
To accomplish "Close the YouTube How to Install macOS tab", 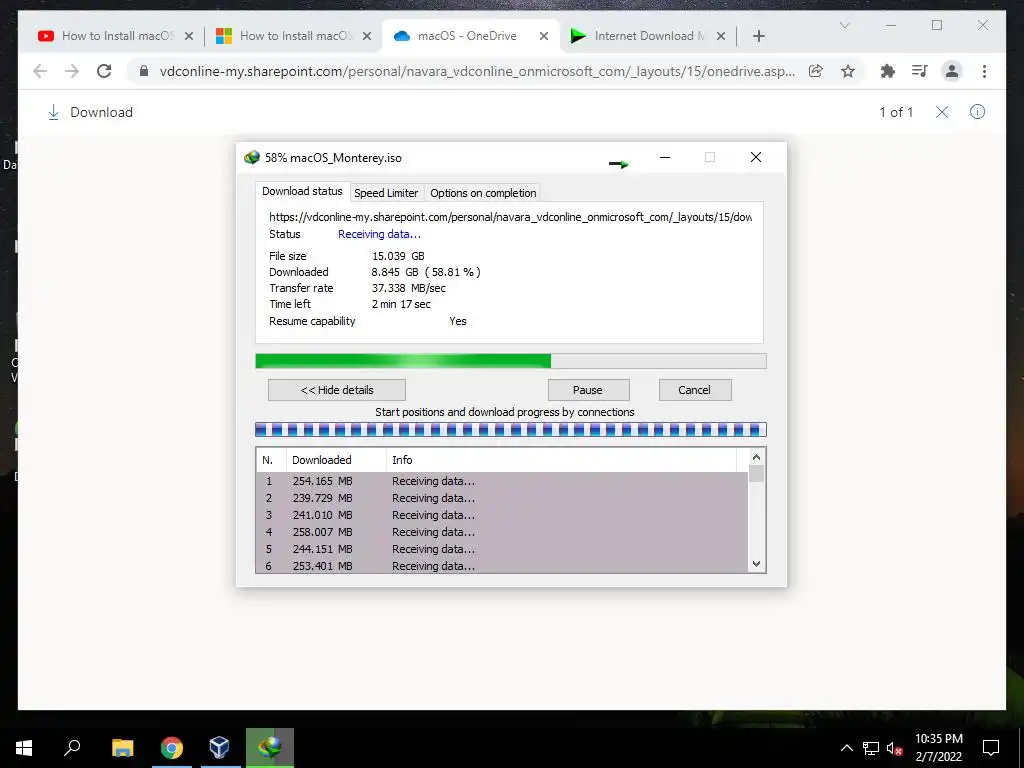I will pos(189,36).
